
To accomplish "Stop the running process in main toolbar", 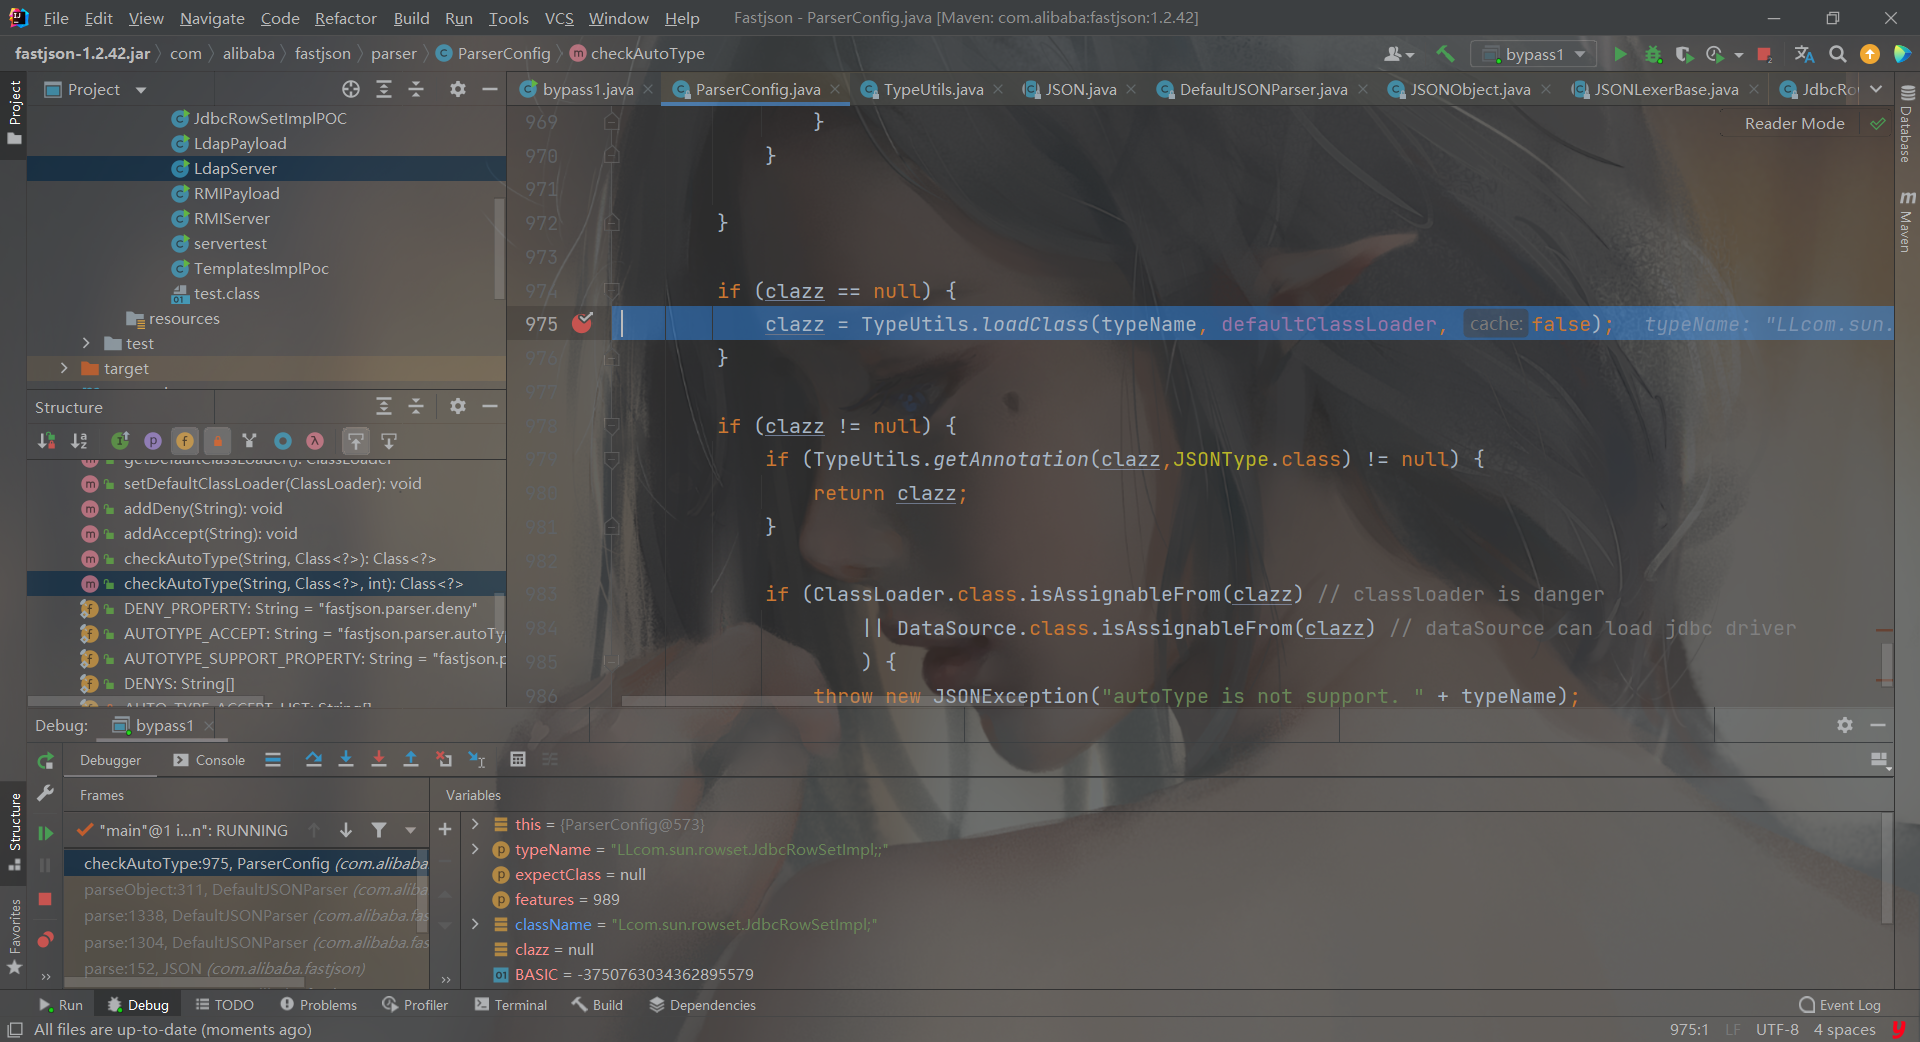I will [1765, 54].
